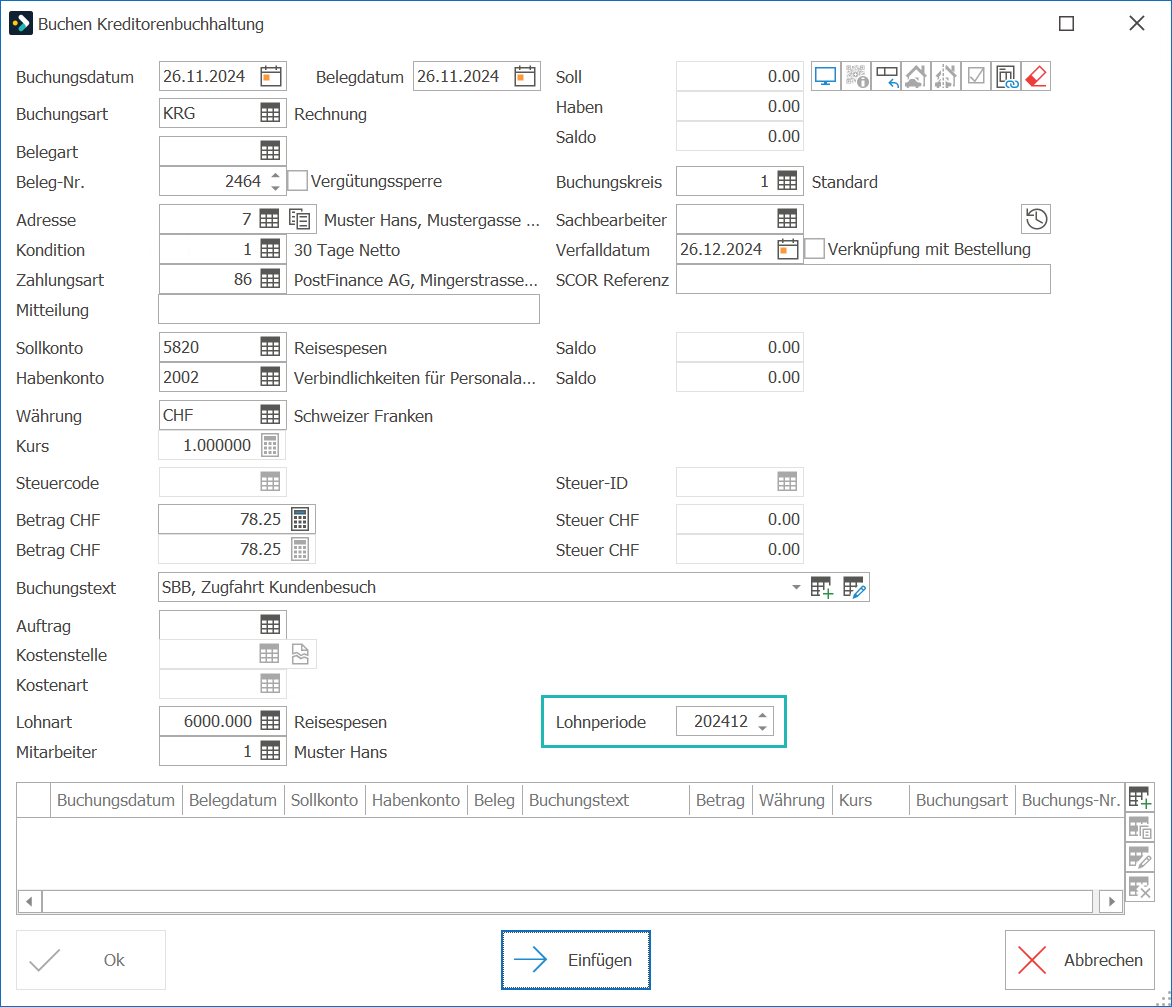Click the Einfügen button

coord(576,960)
